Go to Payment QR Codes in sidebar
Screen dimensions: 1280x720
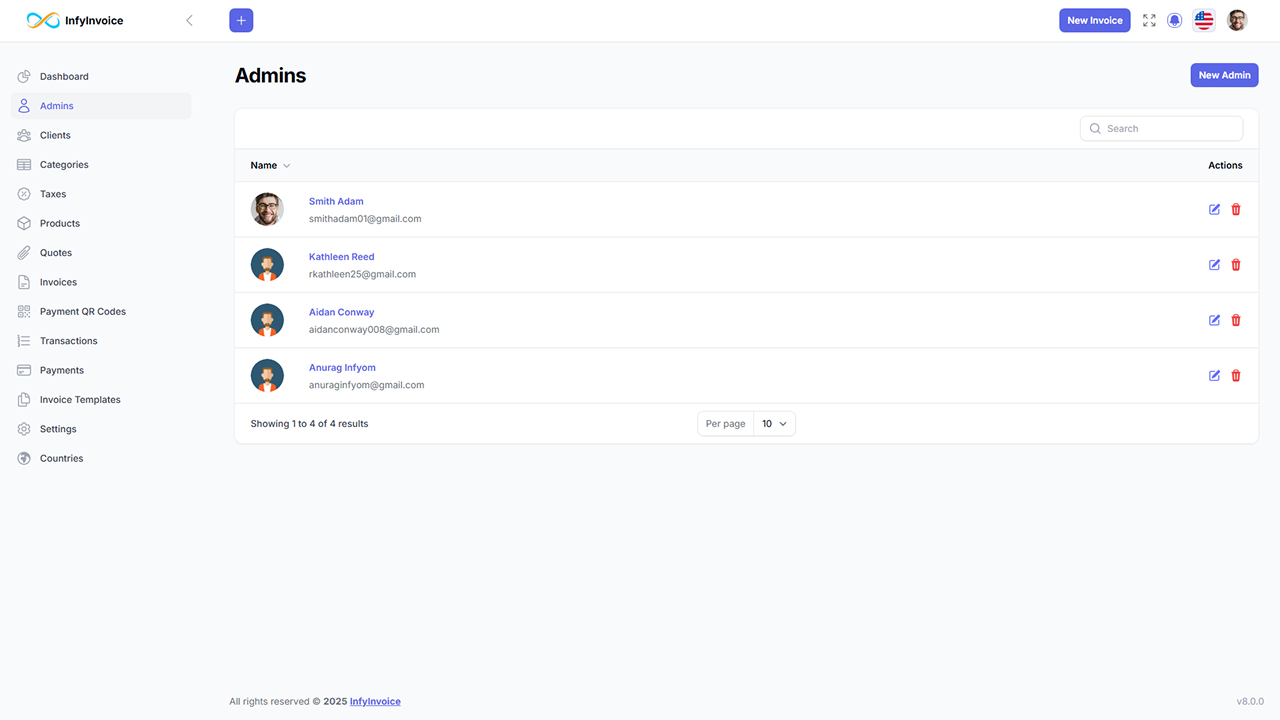(83, 311)
